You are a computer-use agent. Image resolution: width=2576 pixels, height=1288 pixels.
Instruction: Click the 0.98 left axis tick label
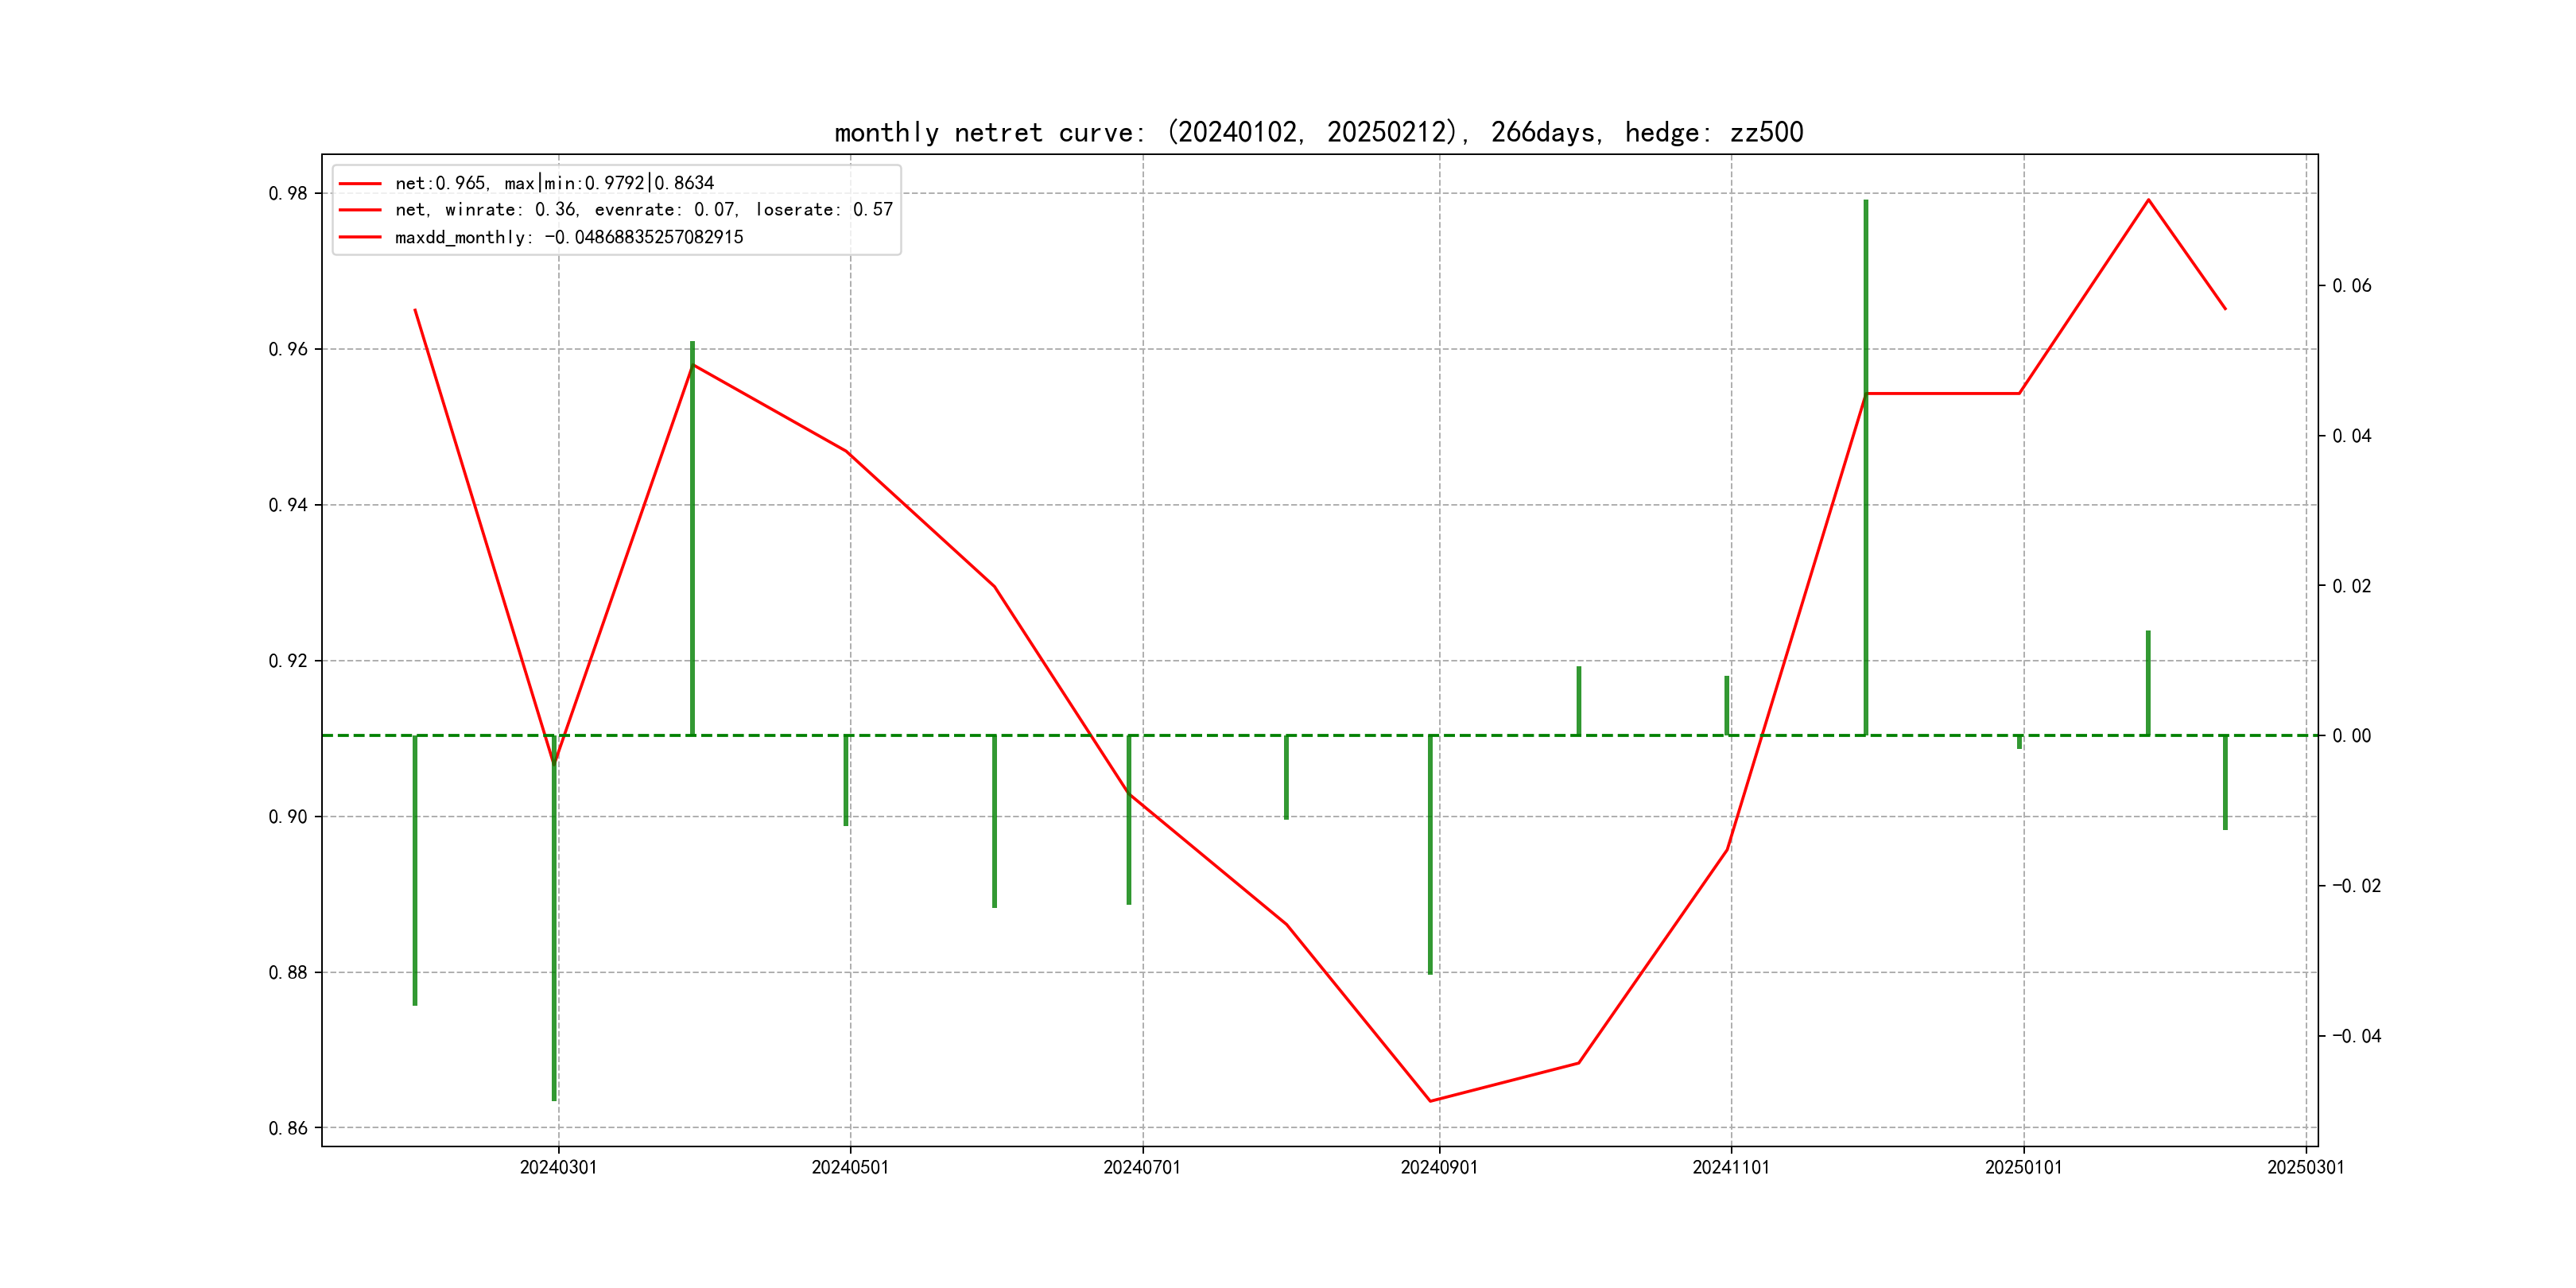(x=288, y=194)
